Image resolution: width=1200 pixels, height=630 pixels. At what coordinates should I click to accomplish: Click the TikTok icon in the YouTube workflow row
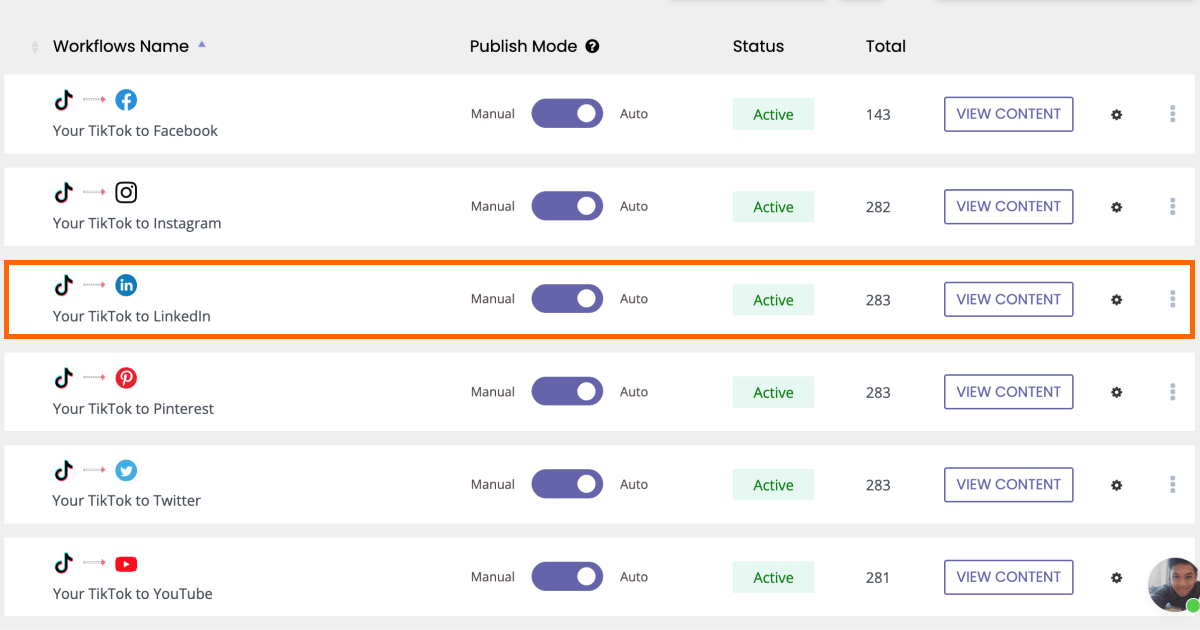pyautogui.click(x=64, y=563)
